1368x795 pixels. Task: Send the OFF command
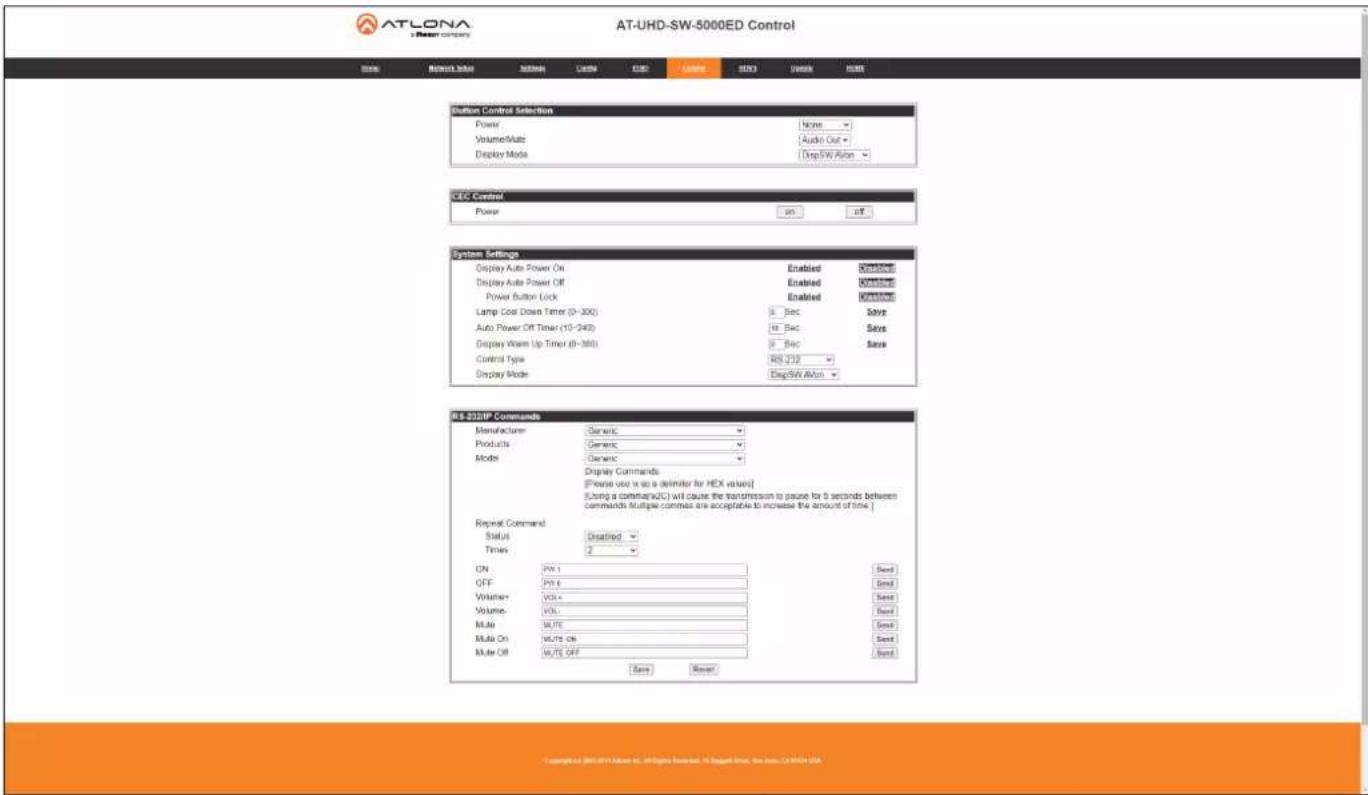[x=885, y=583]
